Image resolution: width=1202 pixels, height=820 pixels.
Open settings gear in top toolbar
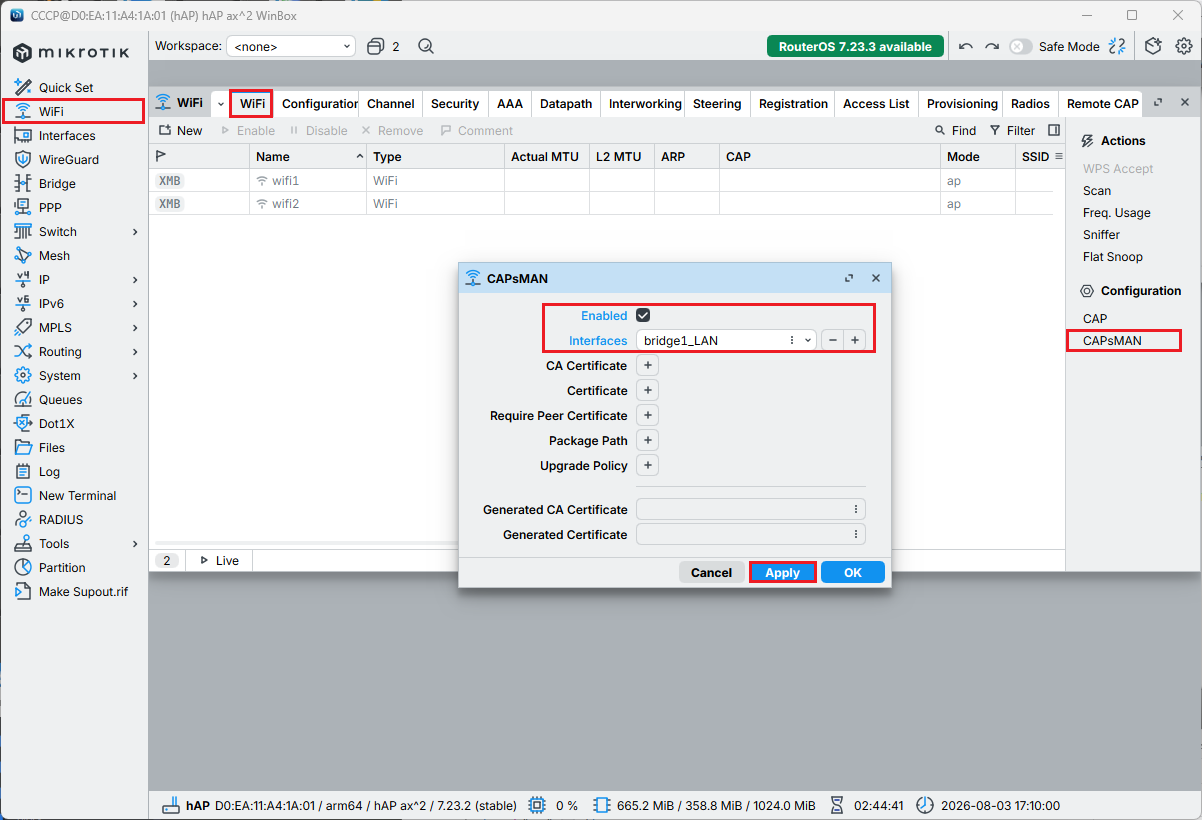[x=1184, y=46]
